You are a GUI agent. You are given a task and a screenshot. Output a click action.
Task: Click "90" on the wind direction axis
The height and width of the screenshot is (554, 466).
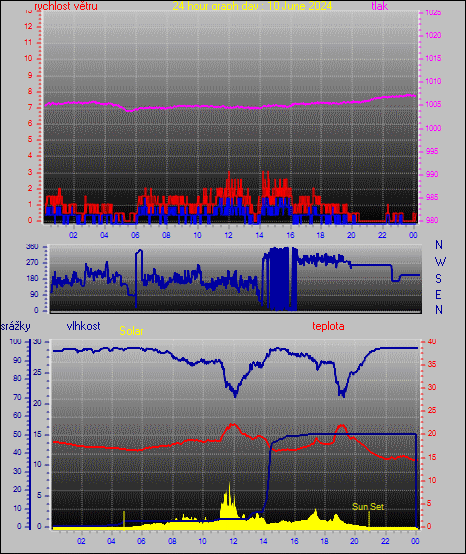coord(34,294)
